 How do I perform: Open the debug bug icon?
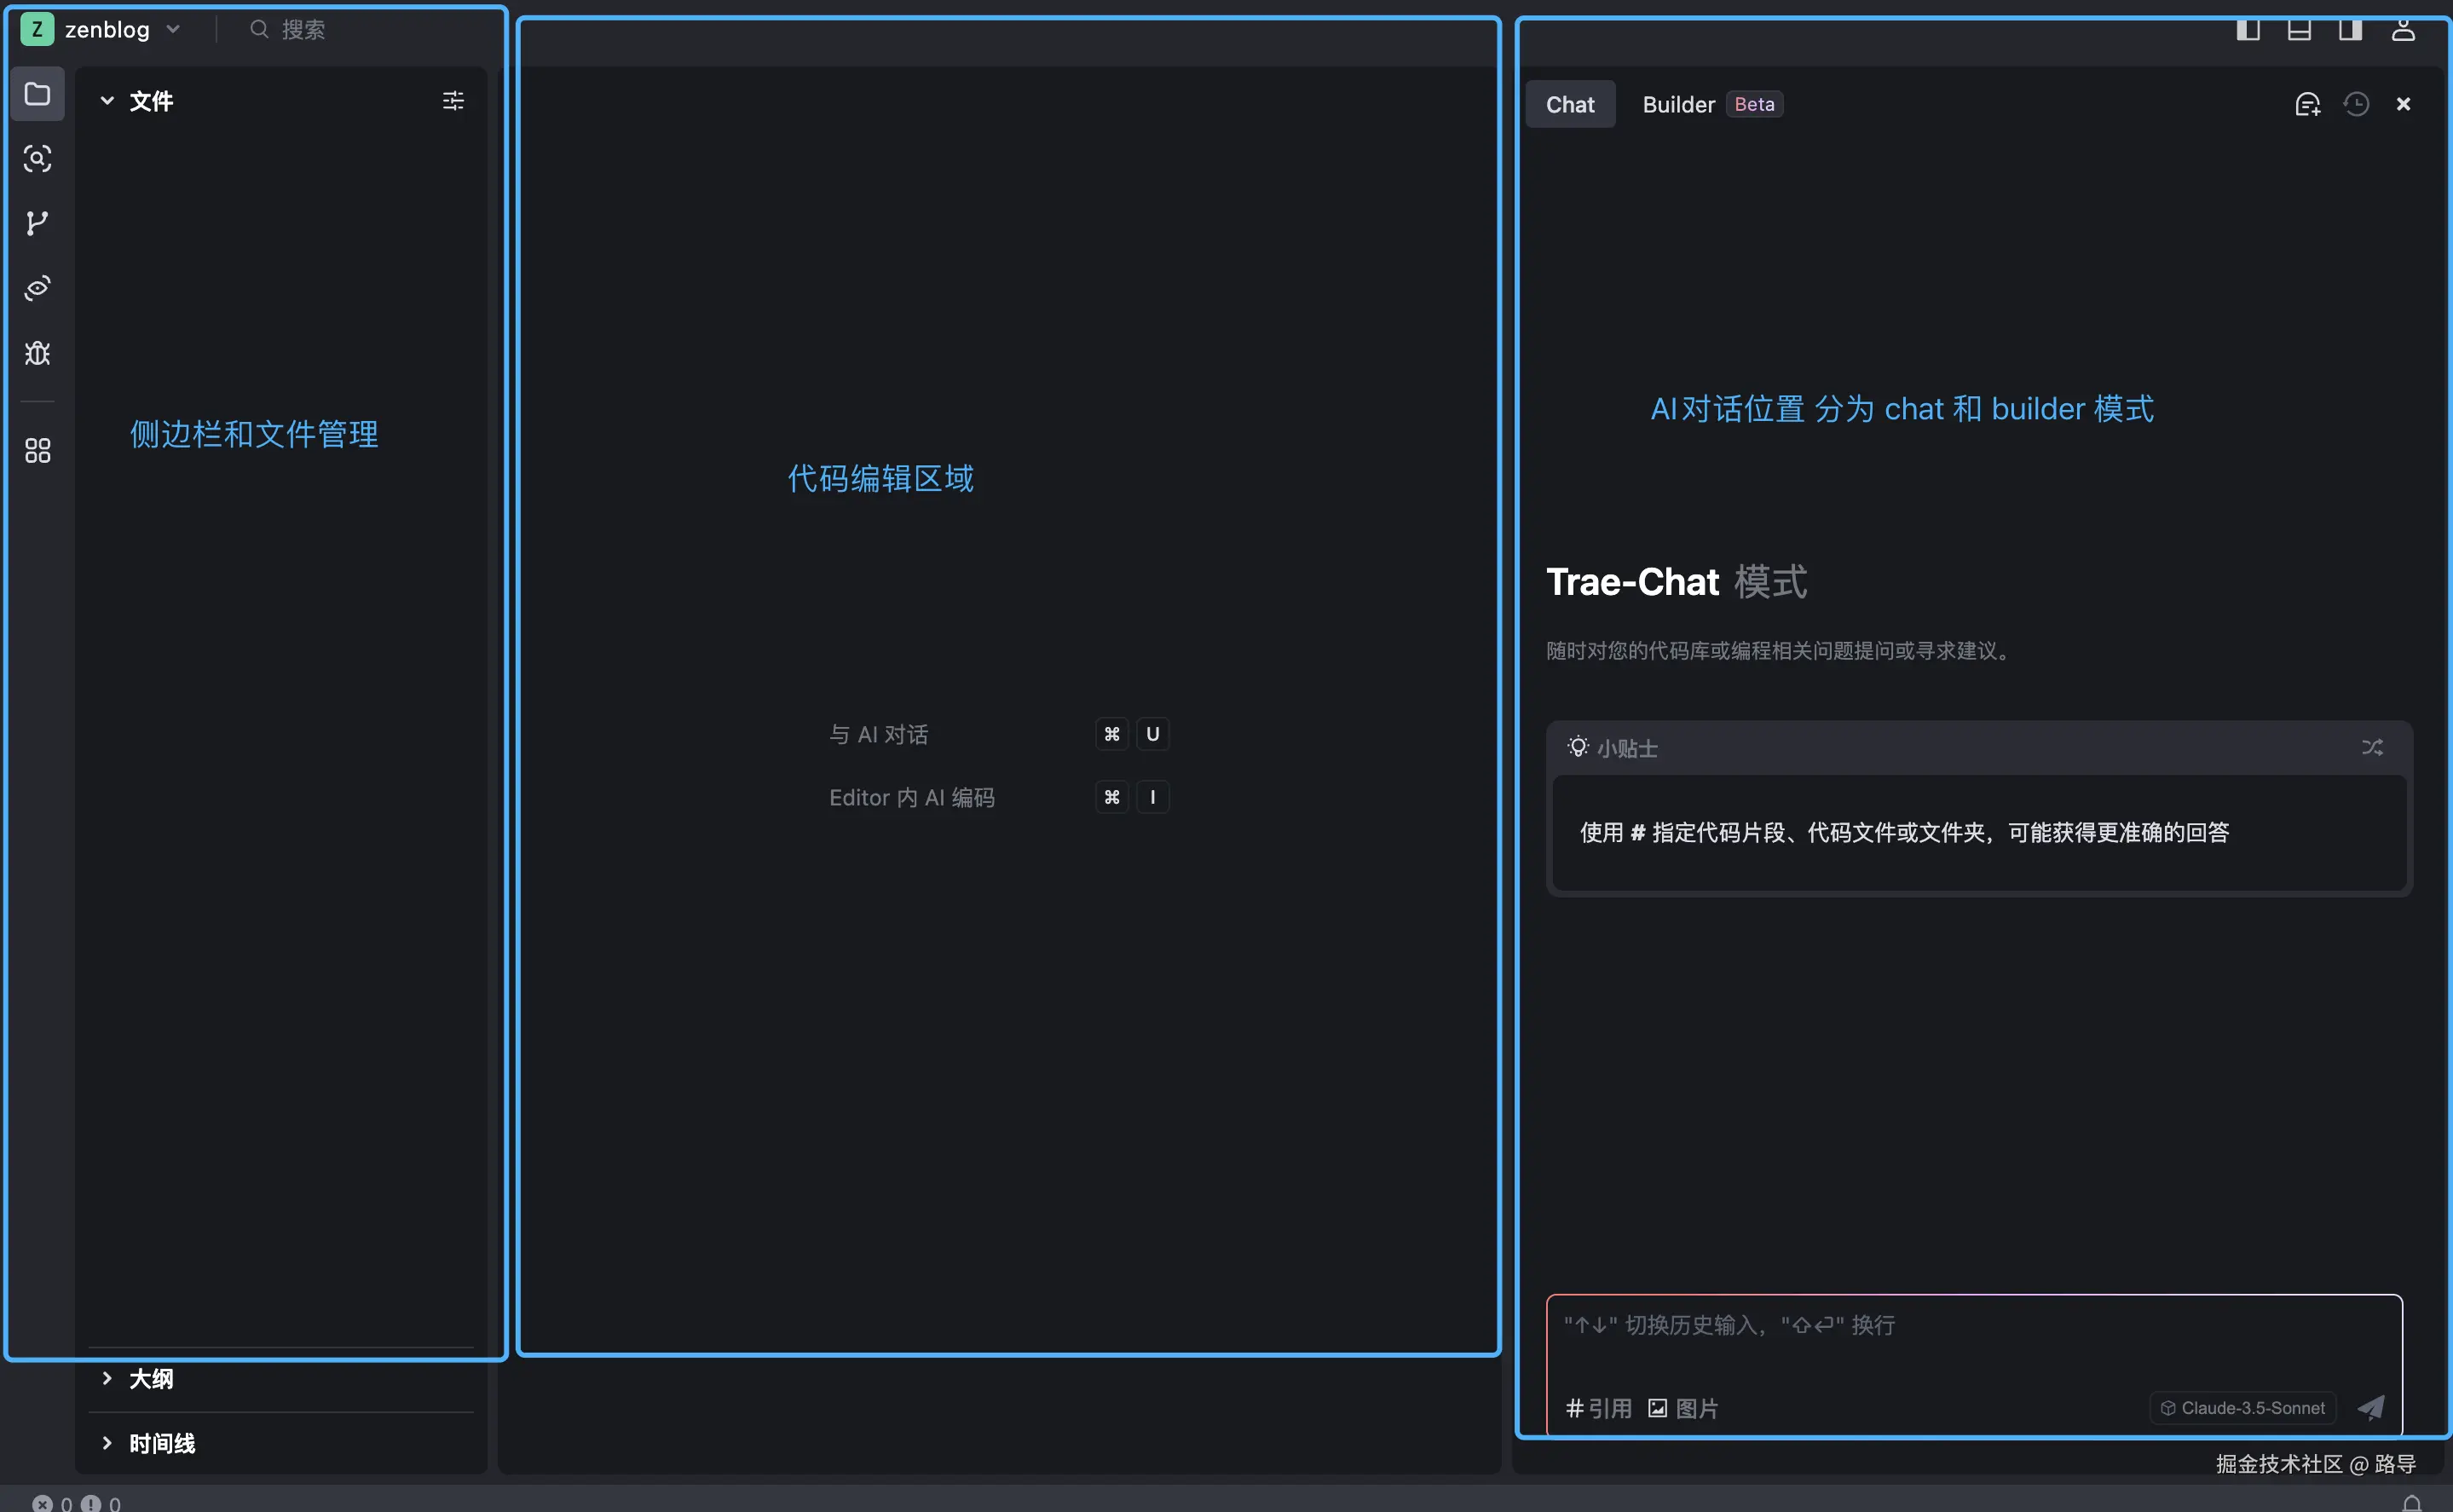37,353
